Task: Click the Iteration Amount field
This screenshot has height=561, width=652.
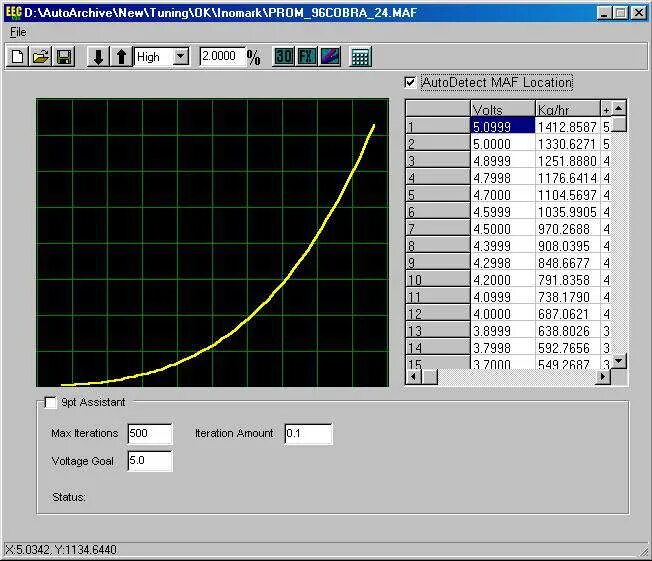Action: [308, 434]
